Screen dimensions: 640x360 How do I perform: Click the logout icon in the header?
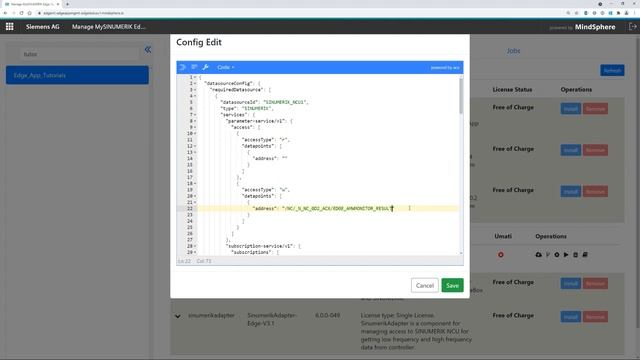click(x=632, y=27)
